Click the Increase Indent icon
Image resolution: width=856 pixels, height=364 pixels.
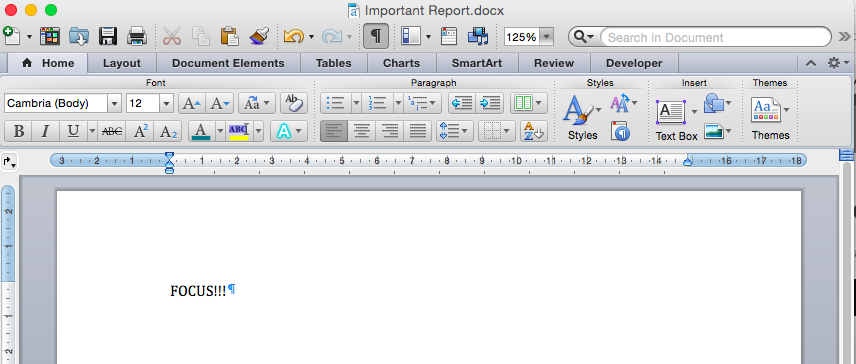pyautogui.click(x=490, y=103)
